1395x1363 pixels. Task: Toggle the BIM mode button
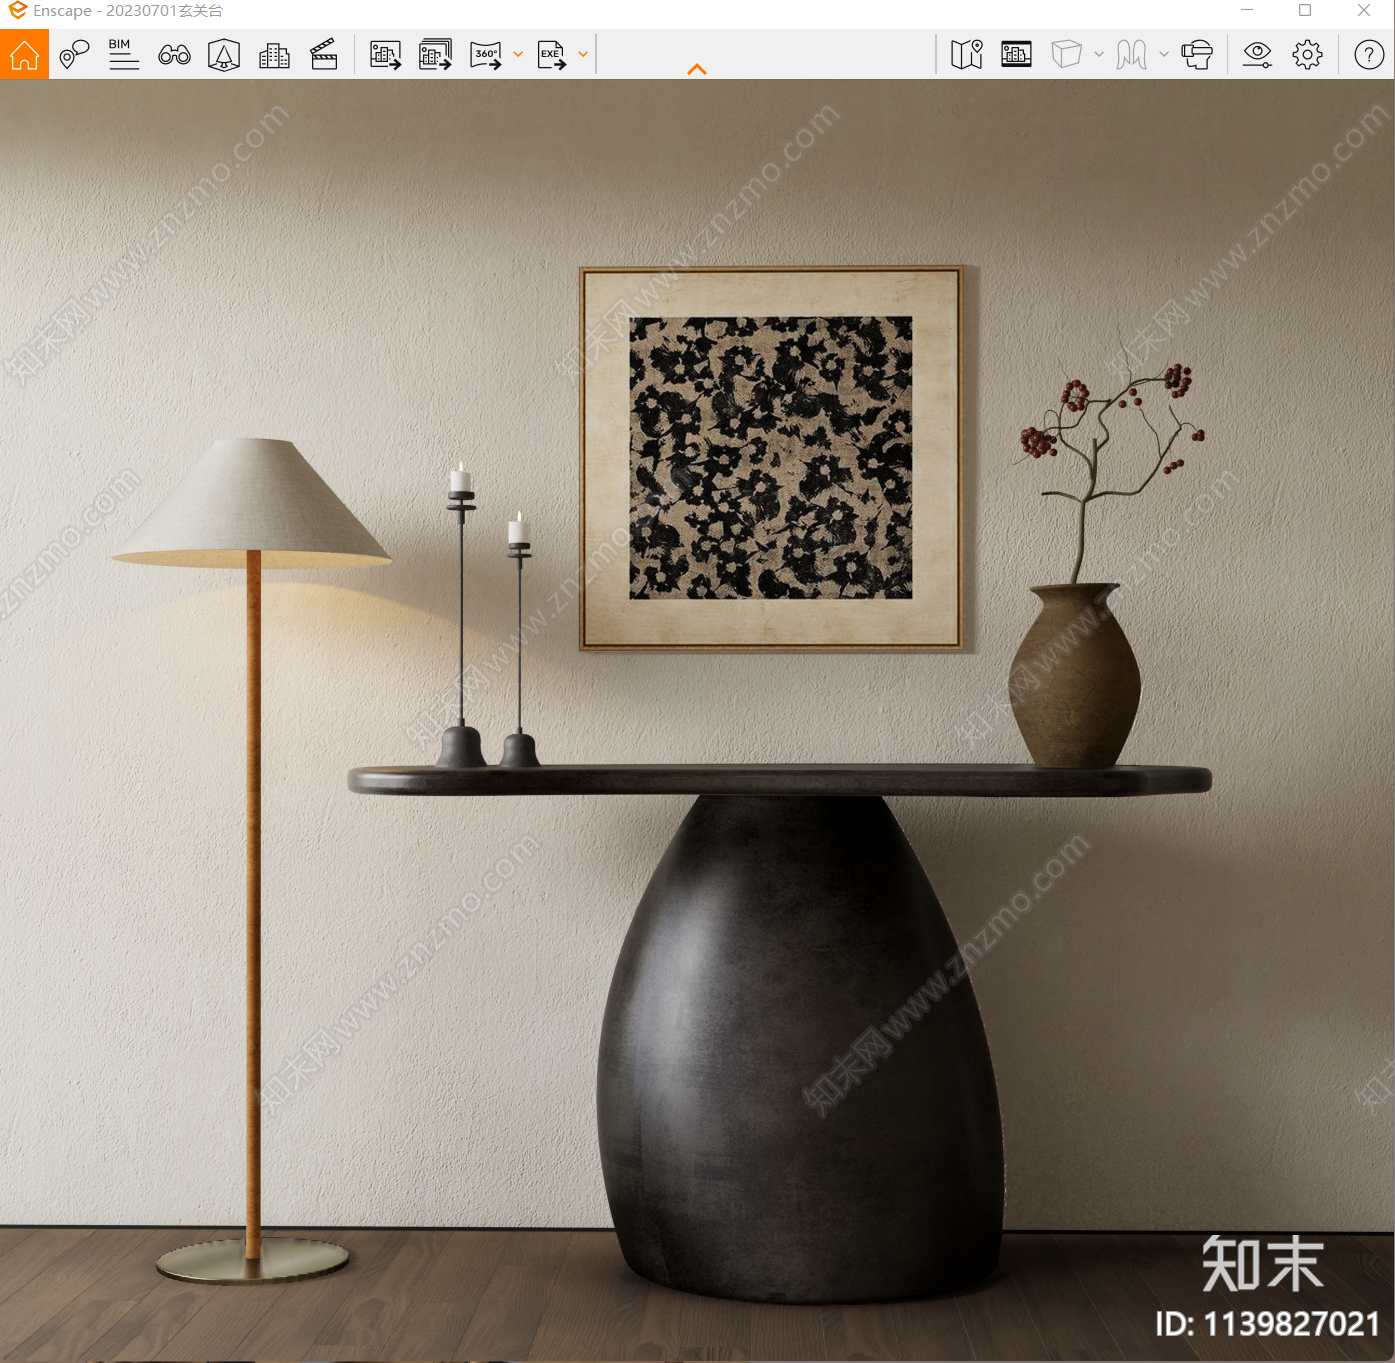[123, 54]
